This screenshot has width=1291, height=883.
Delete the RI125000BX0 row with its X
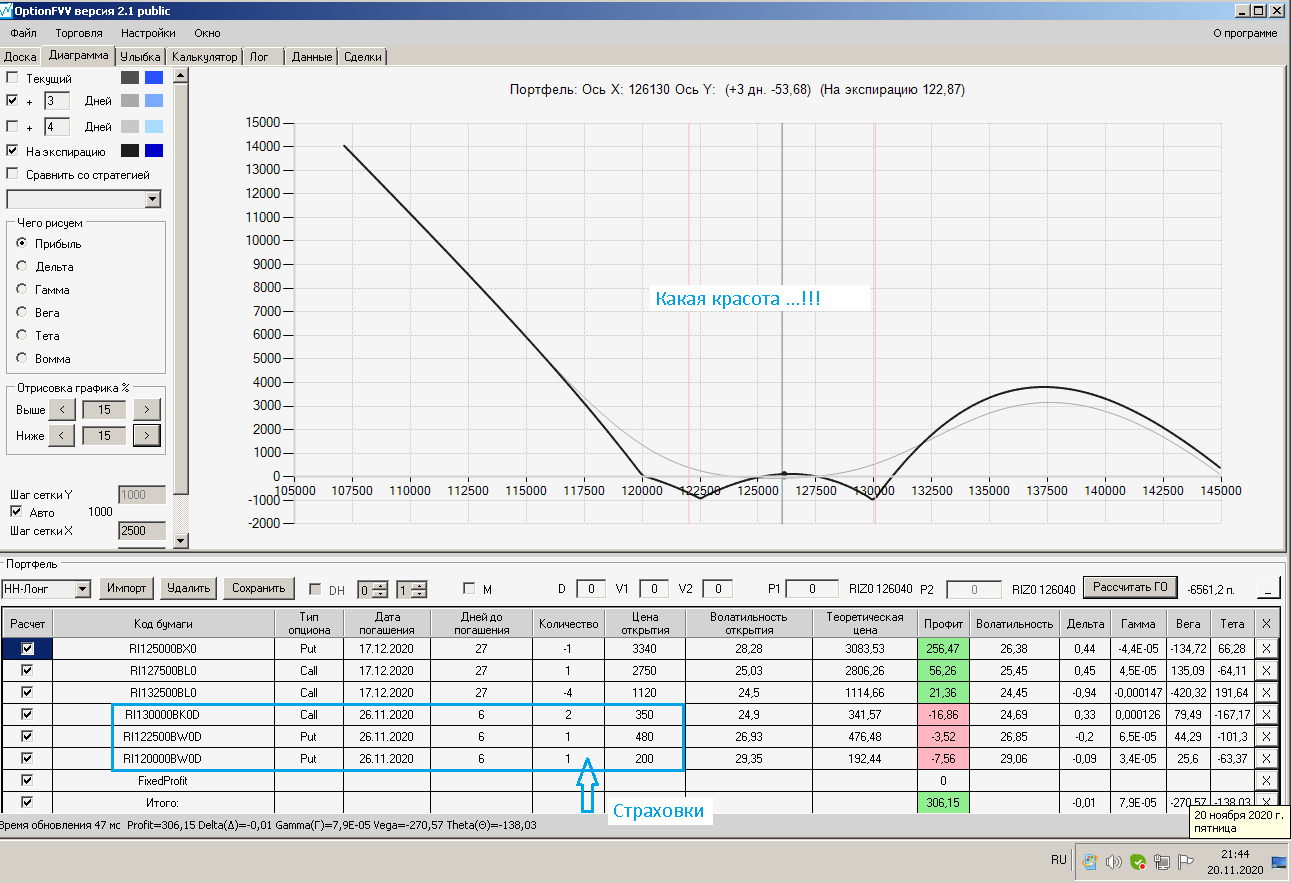1267,648
